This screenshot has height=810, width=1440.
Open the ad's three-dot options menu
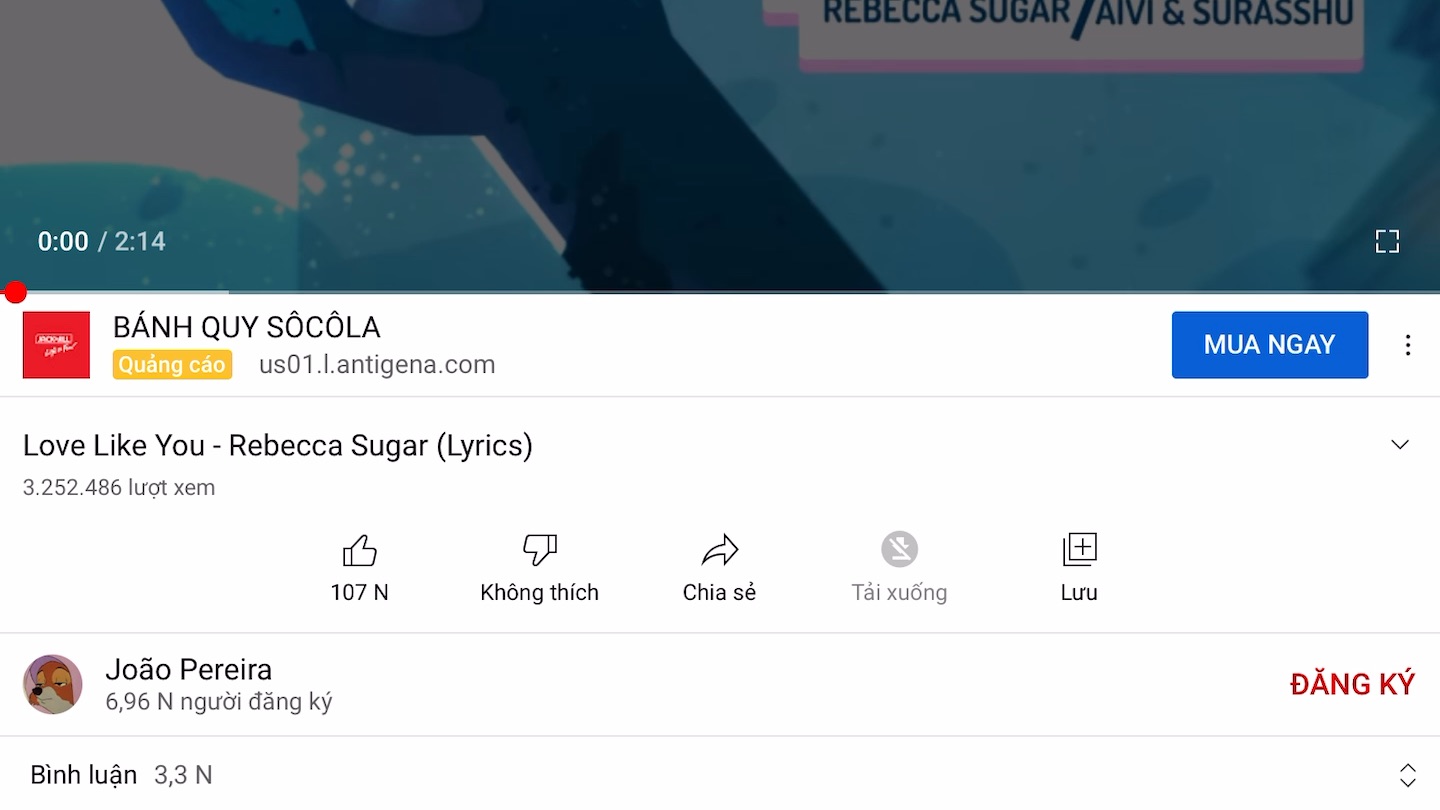point(1408,345)
